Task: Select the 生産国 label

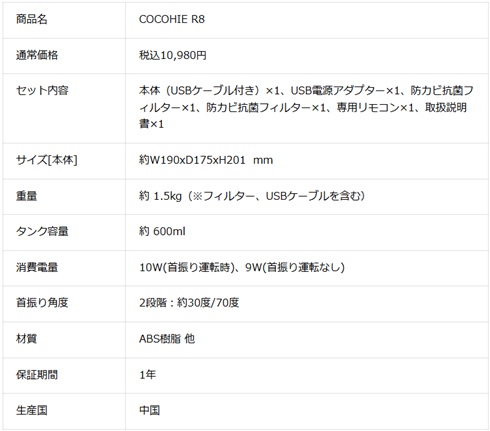Action: click(x=31, y=410)
